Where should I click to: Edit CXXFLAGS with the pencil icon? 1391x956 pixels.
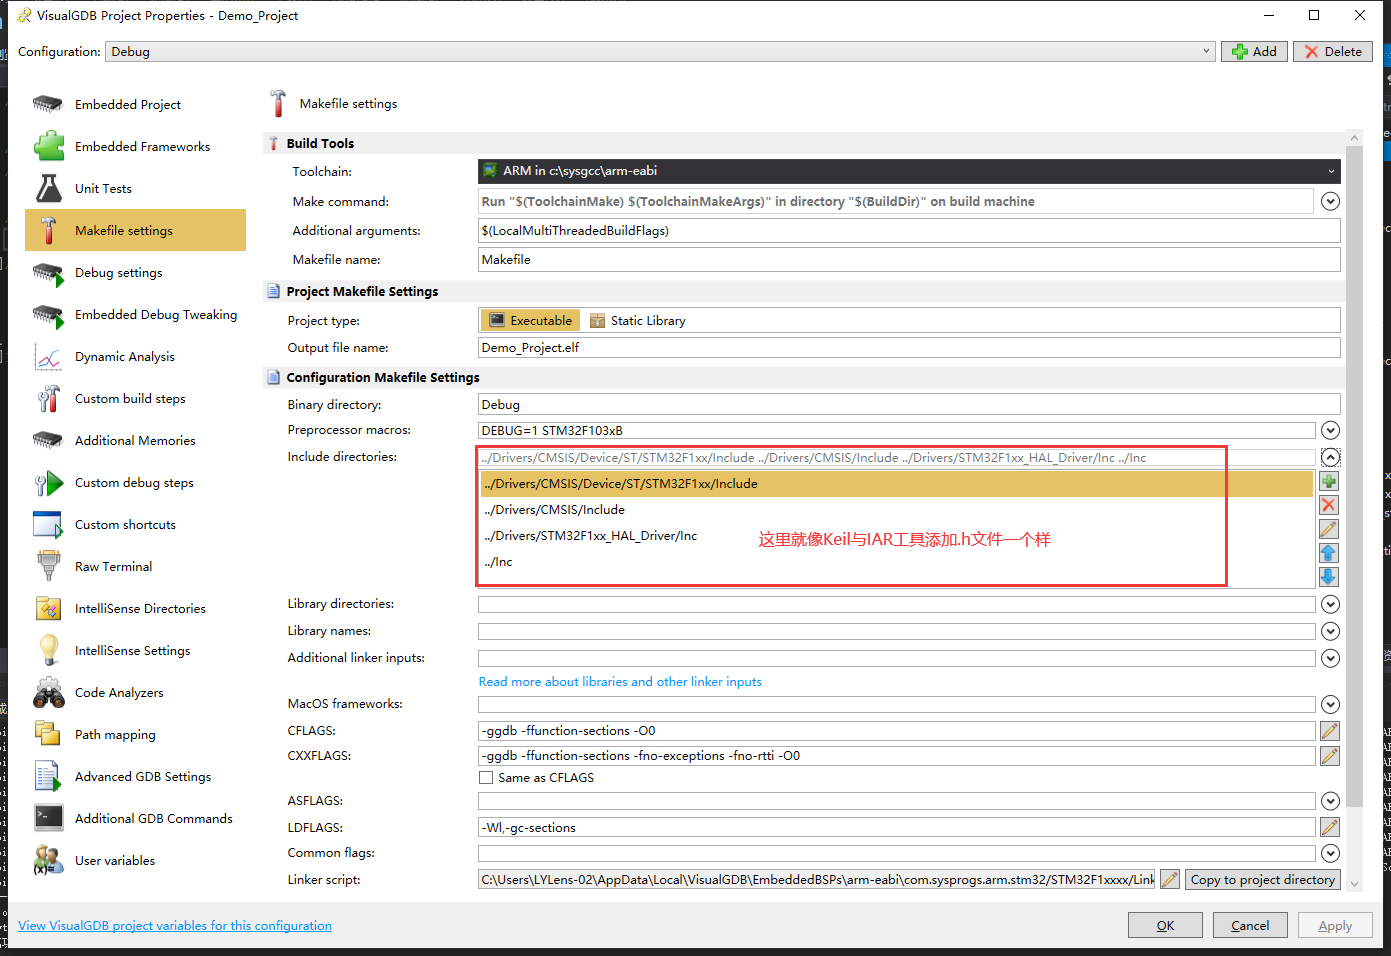pyautogui.click(x=1330, y=756)
